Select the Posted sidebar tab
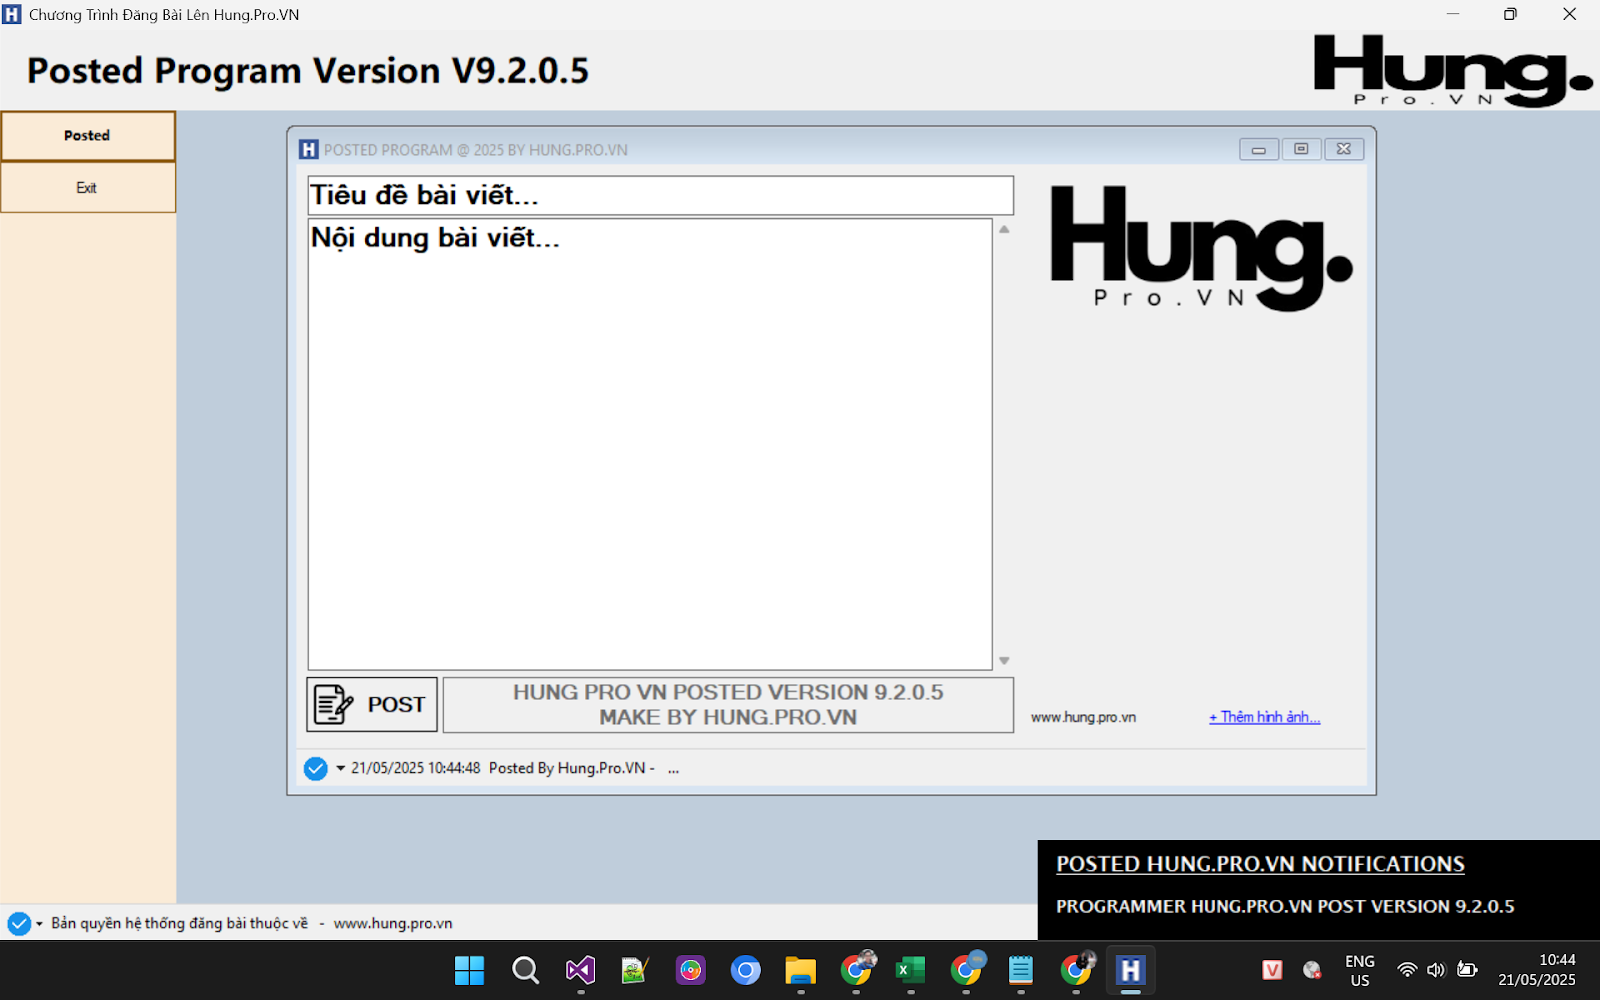The image size is (1600, 1000). pyautogui.click(x=88, y=136)
